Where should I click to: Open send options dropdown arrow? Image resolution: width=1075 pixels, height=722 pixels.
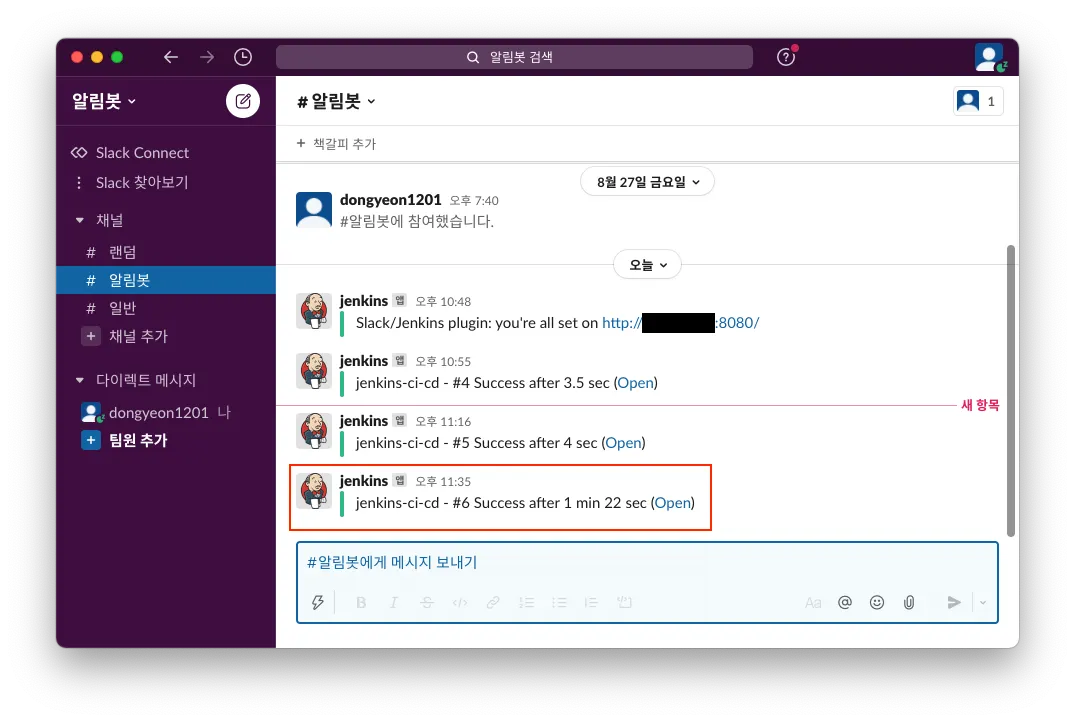click(x=982, y=602)
